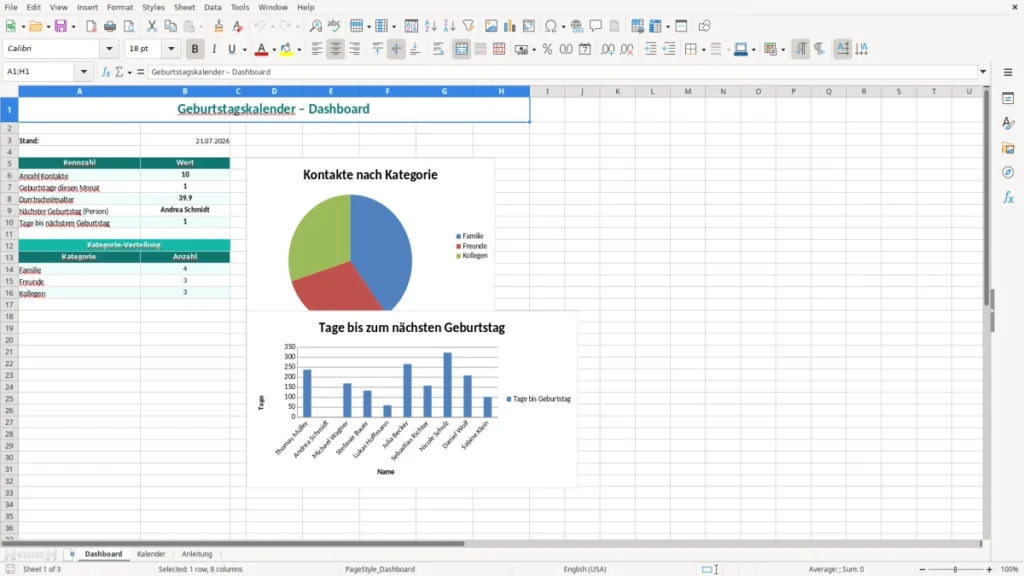
Task: Click the Draw Functions shapes icon
Action: click(x=704, y=26)
